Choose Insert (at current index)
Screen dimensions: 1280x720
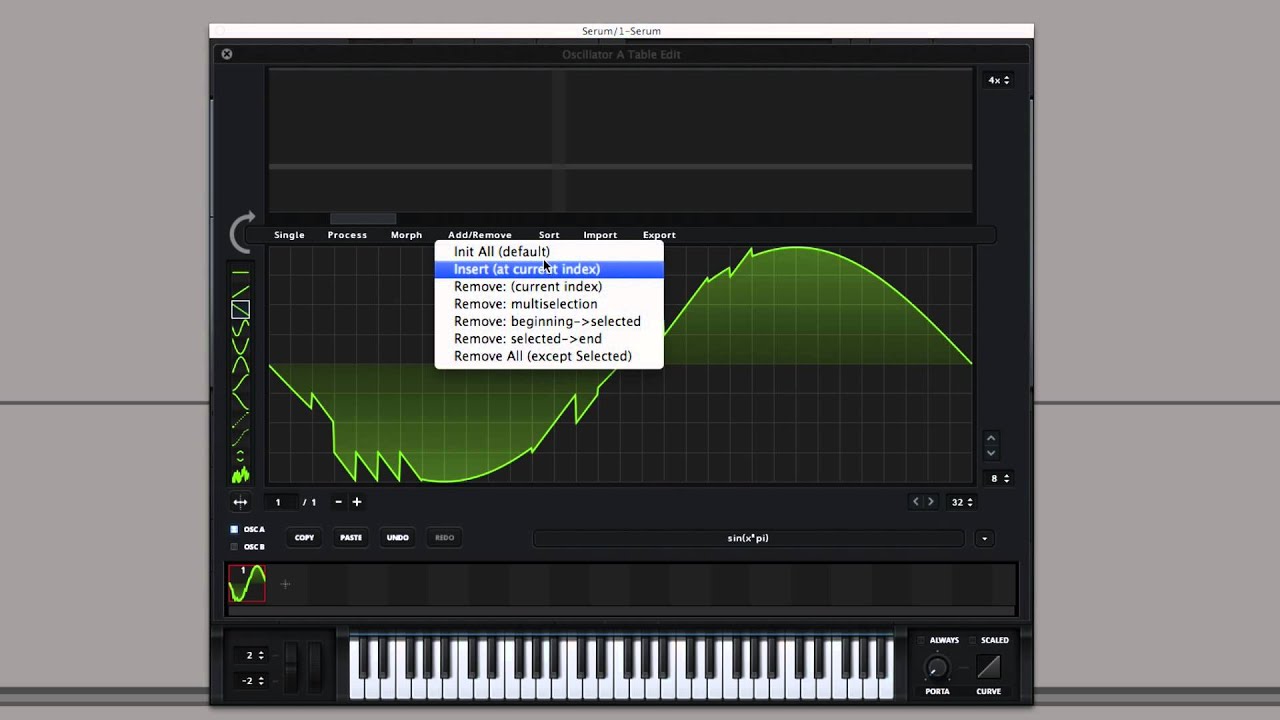coord(549,269)
